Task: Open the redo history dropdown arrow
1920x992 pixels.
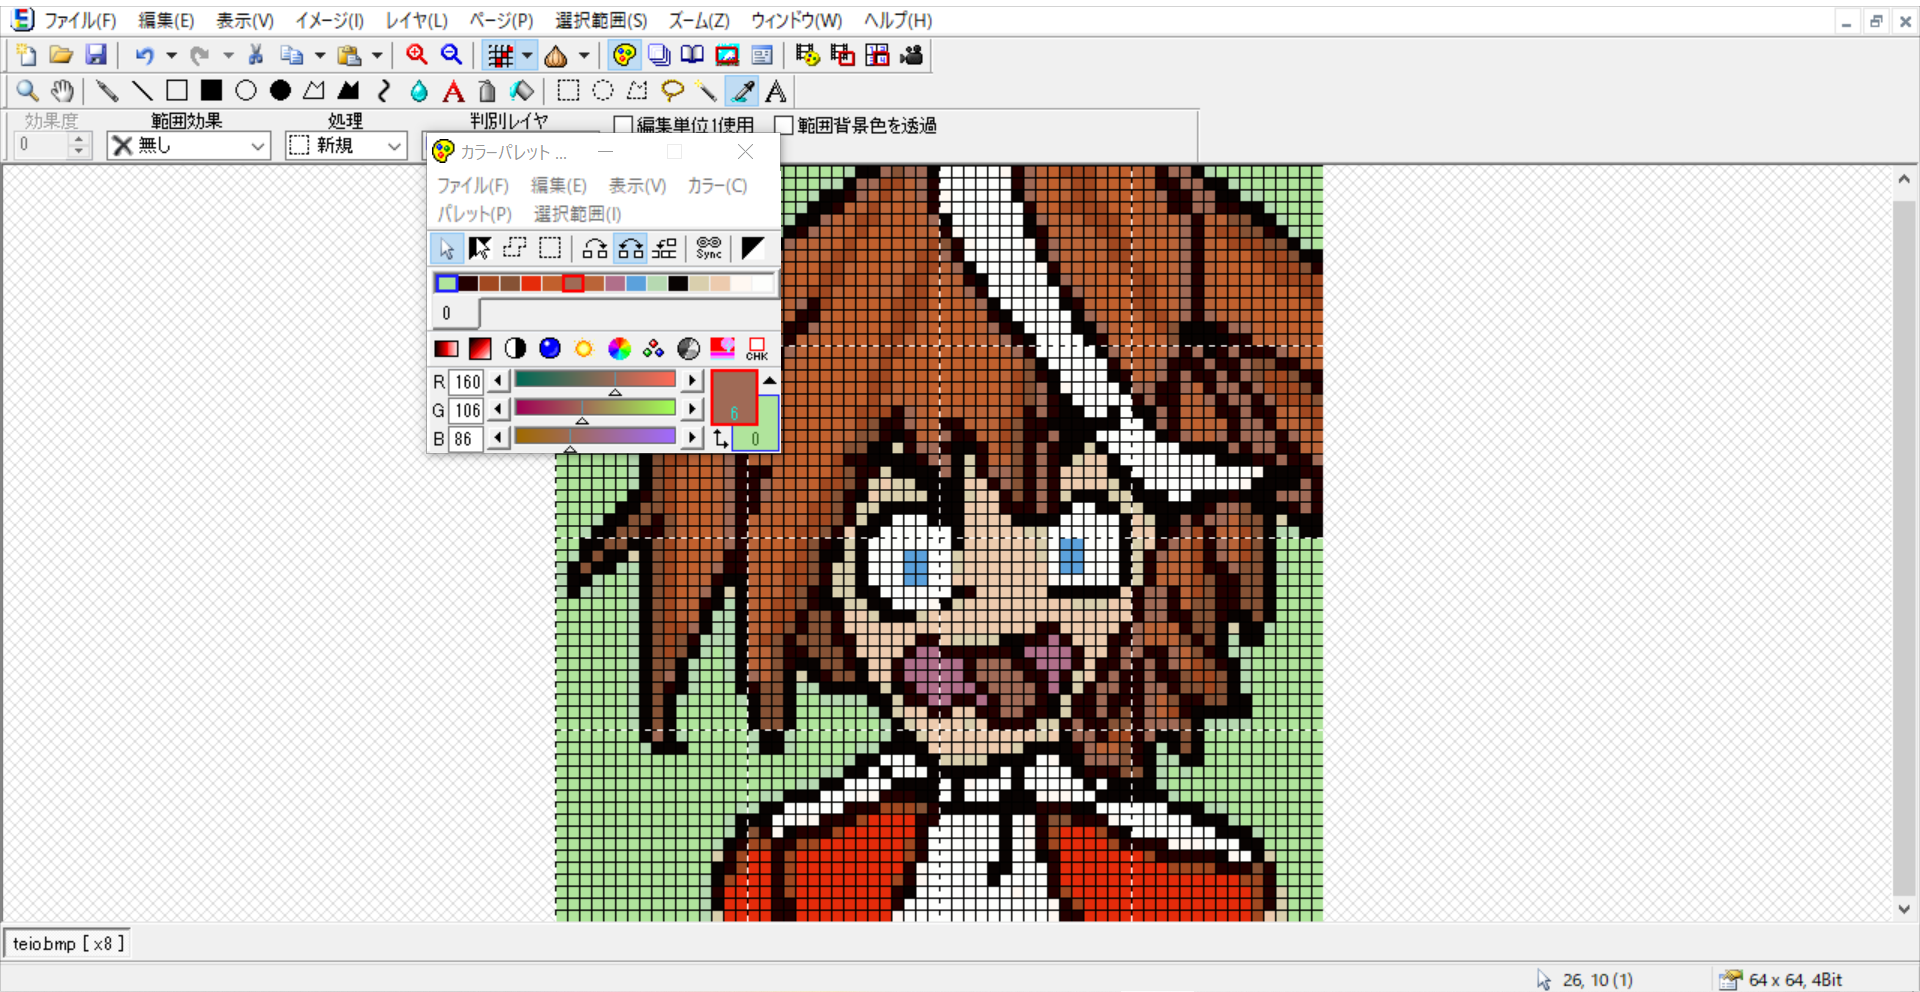Action: [228, 55]
